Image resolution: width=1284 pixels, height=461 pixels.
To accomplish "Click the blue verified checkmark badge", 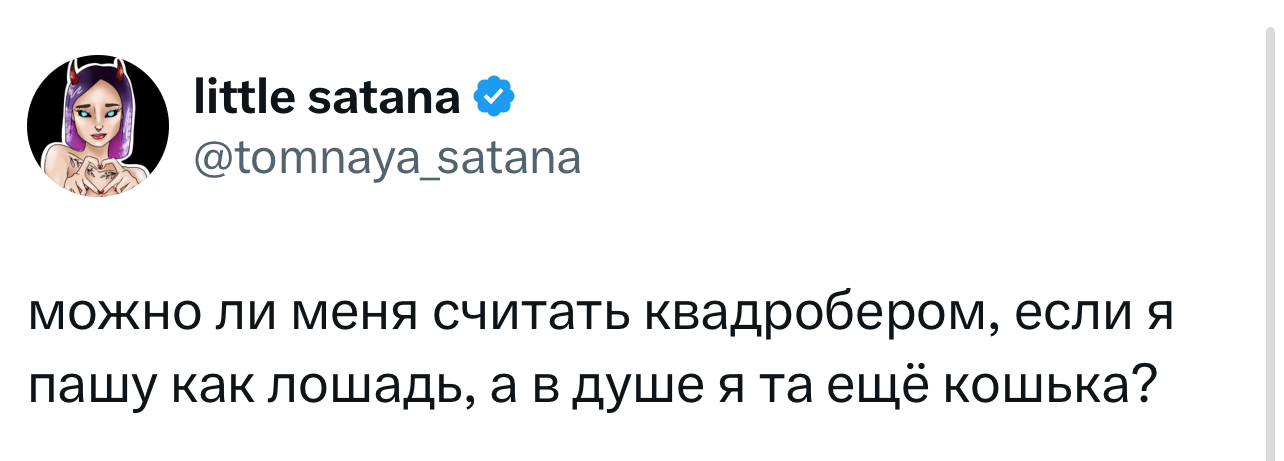I will click(494, 97).
